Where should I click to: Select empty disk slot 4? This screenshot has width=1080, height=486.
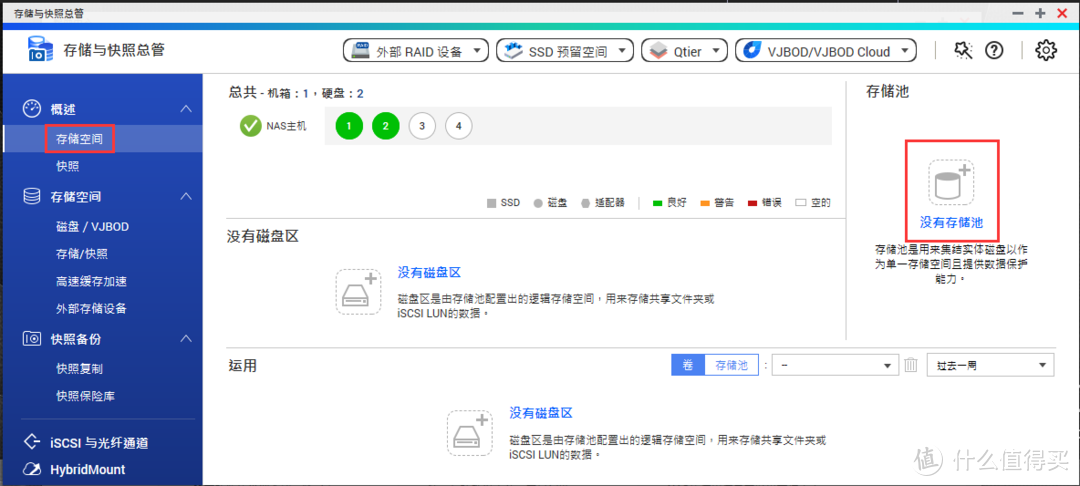pos(459,126)
